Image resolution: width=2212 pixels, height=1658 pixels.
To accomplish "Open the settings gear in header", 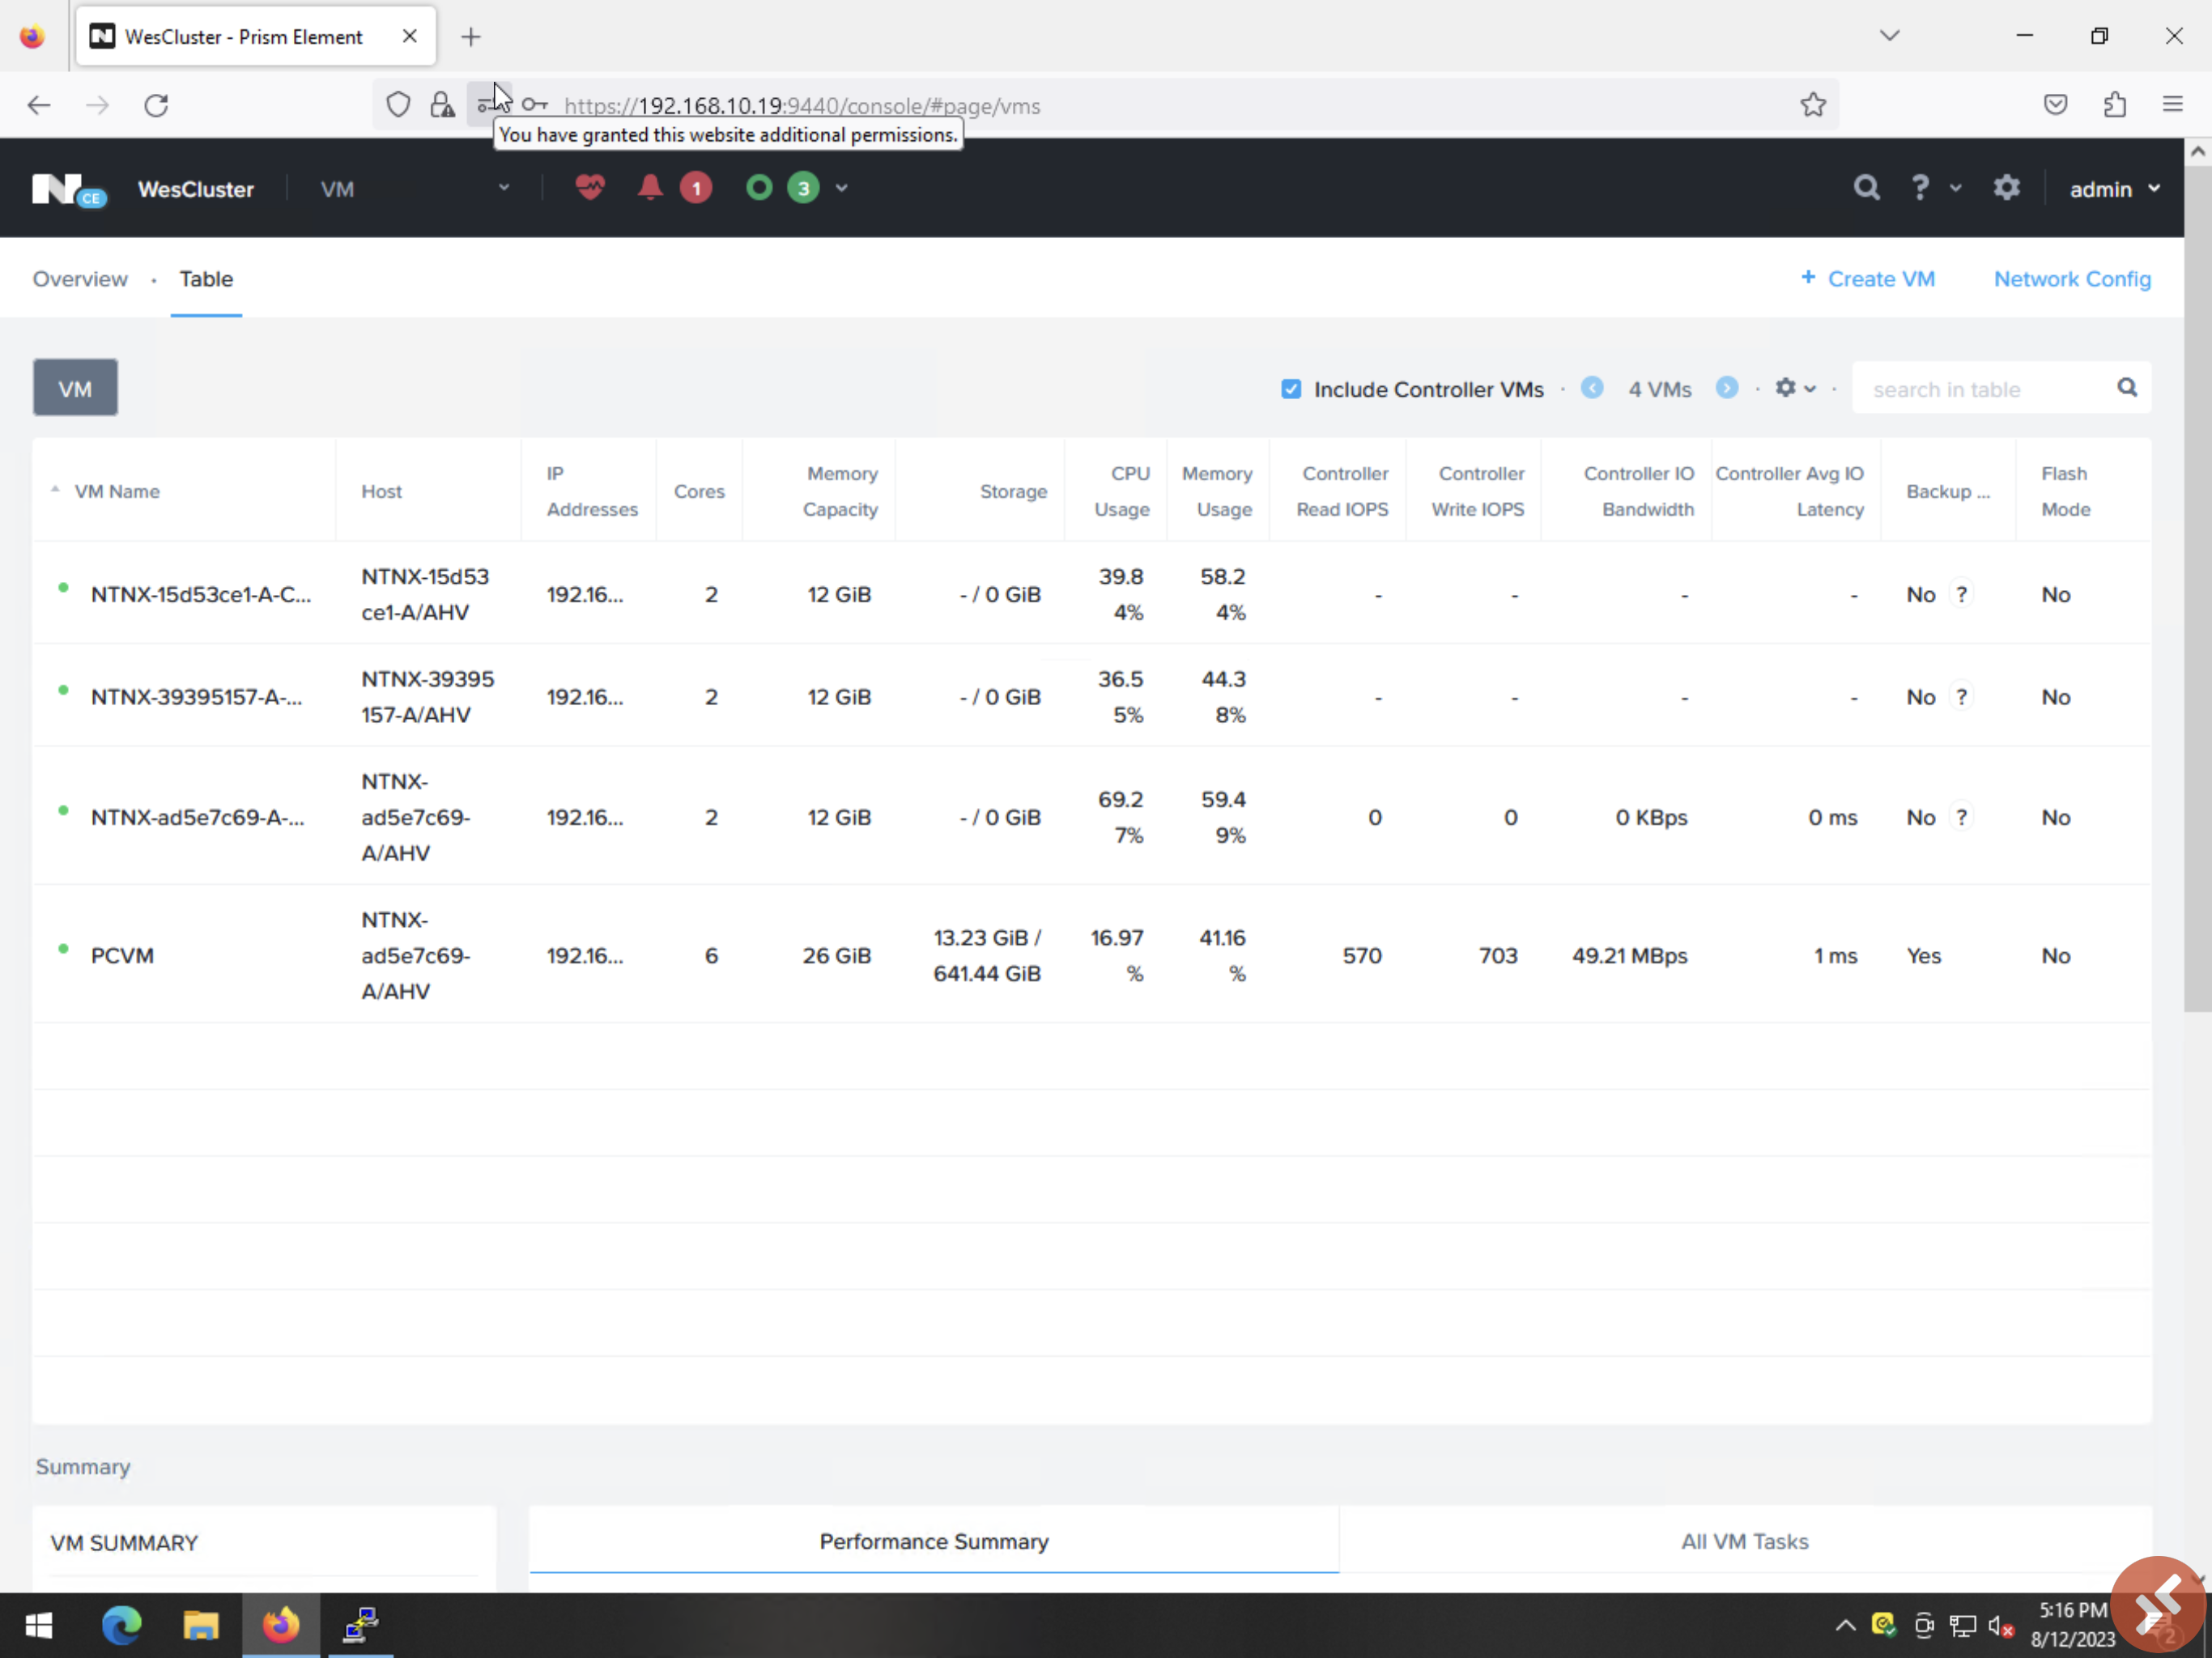I will (x=2006, y=188).
